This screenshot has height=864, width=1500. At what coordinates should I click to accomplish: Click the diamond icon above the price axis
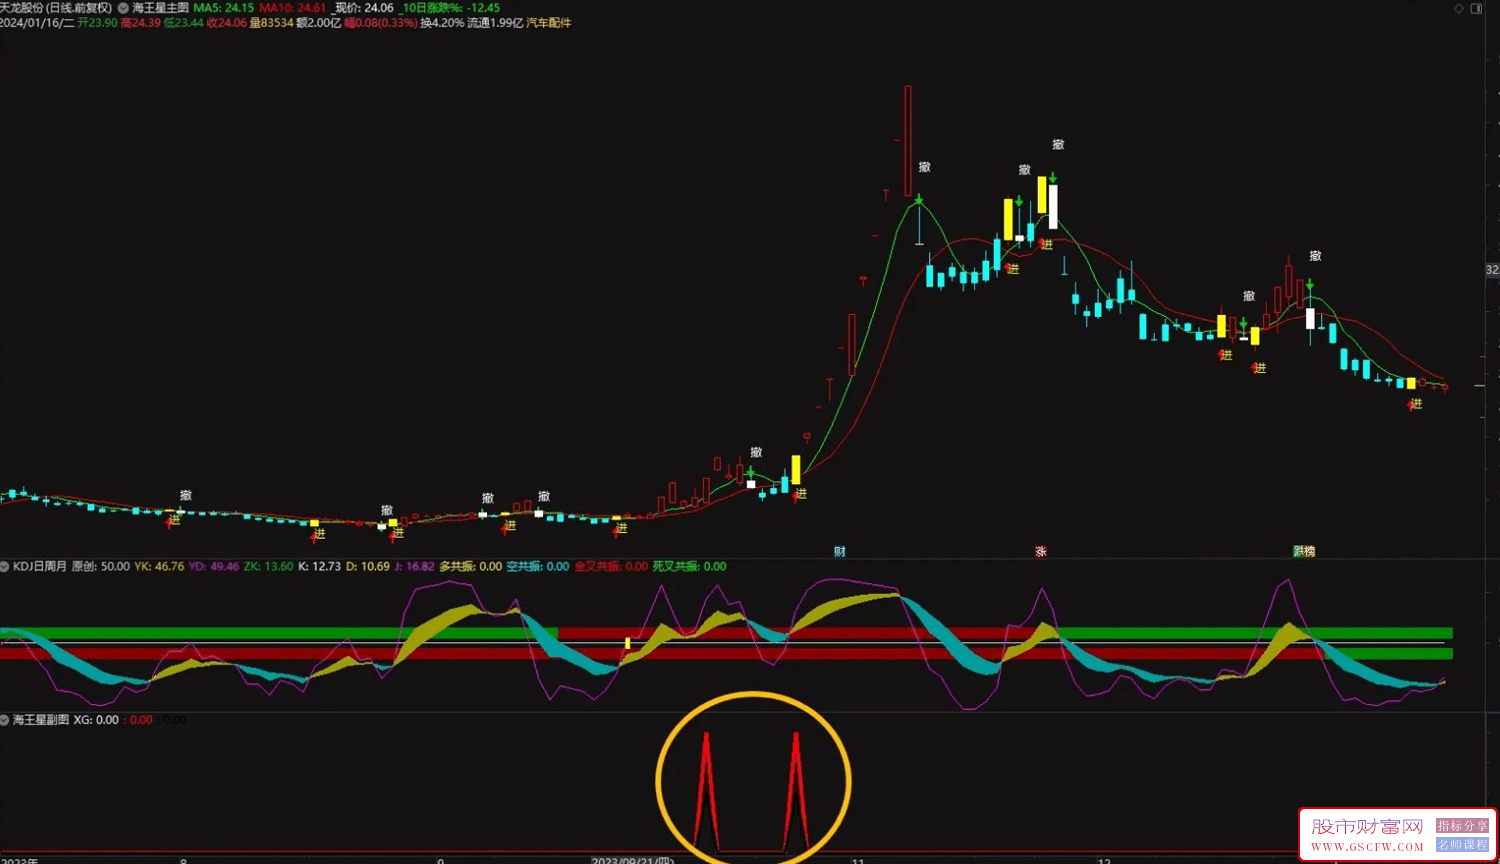coord(1459,8)
